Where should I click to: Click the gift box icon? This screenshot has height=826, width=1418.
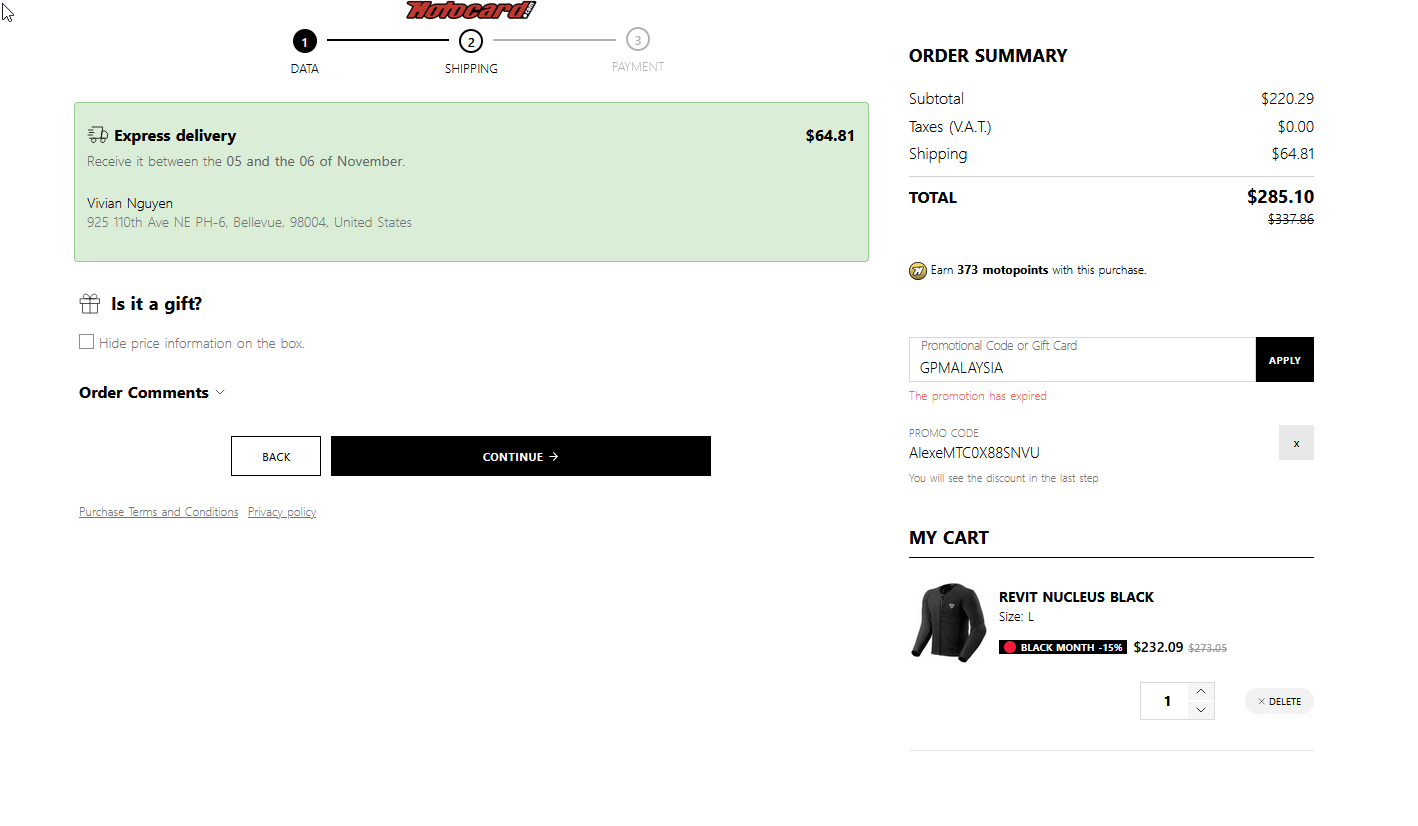point(90,304)
